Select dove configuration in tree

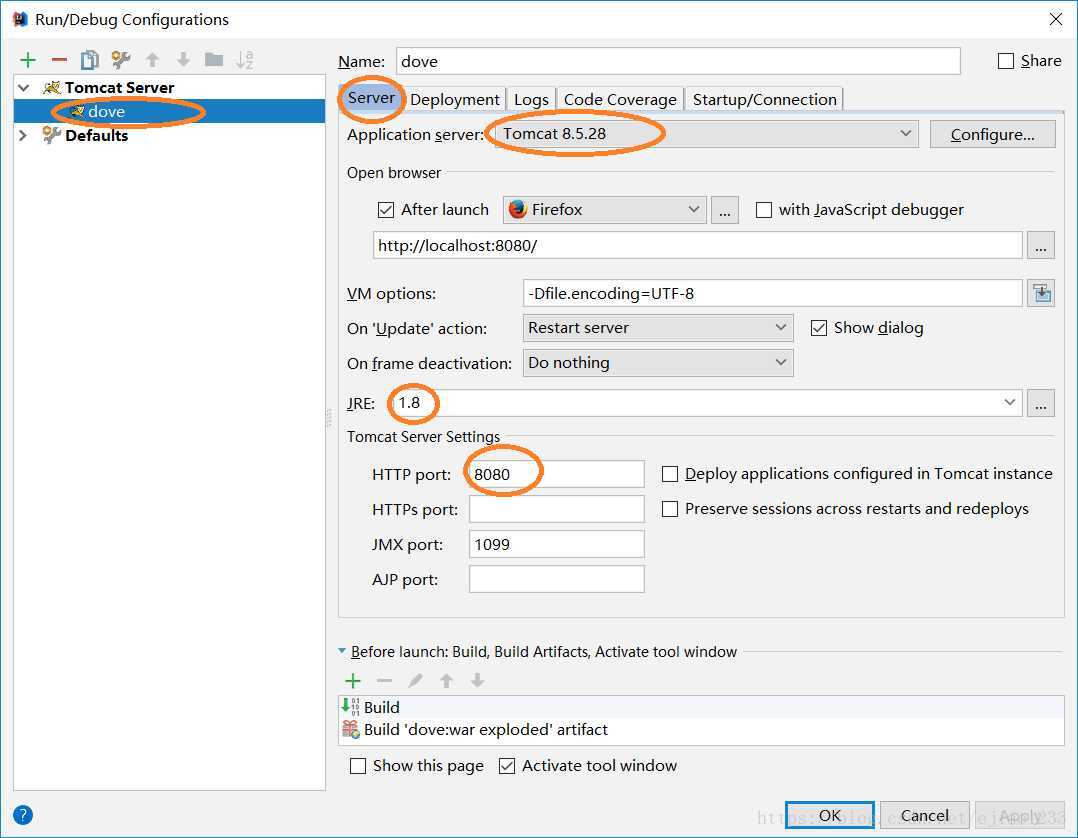169,111
